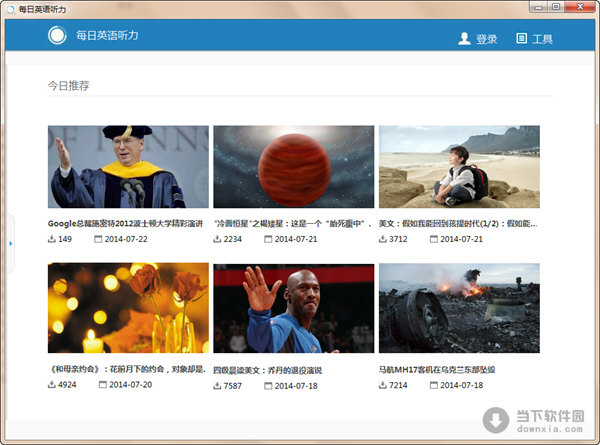The height and width of the screenshot is (445, 600).
Task: Click download icon next to 7587
Action: (217, 386)
